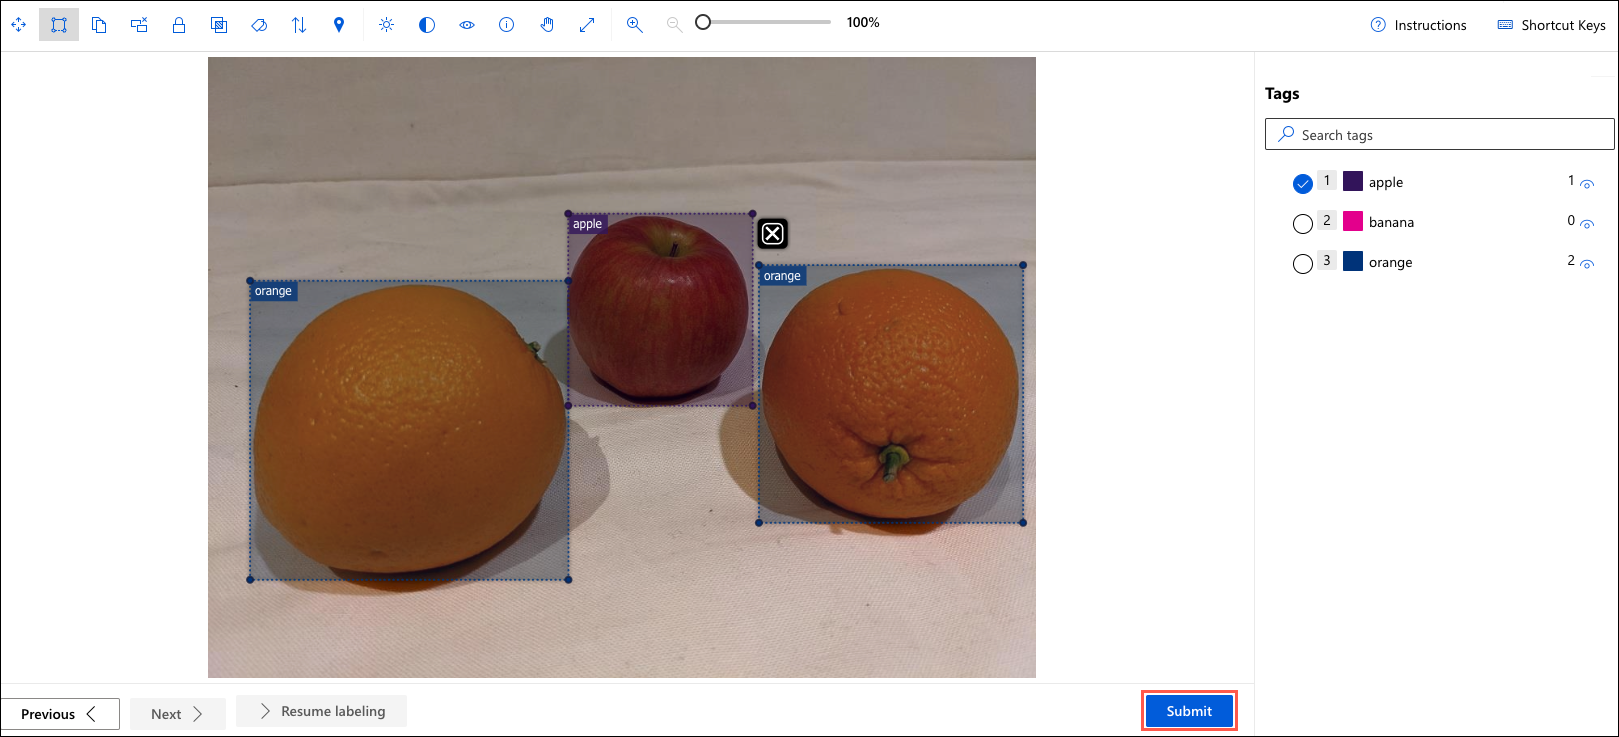Viewport: 1619px width, 737px height.
Task: Click the right orange box label
Action: (x=782, y=276)
